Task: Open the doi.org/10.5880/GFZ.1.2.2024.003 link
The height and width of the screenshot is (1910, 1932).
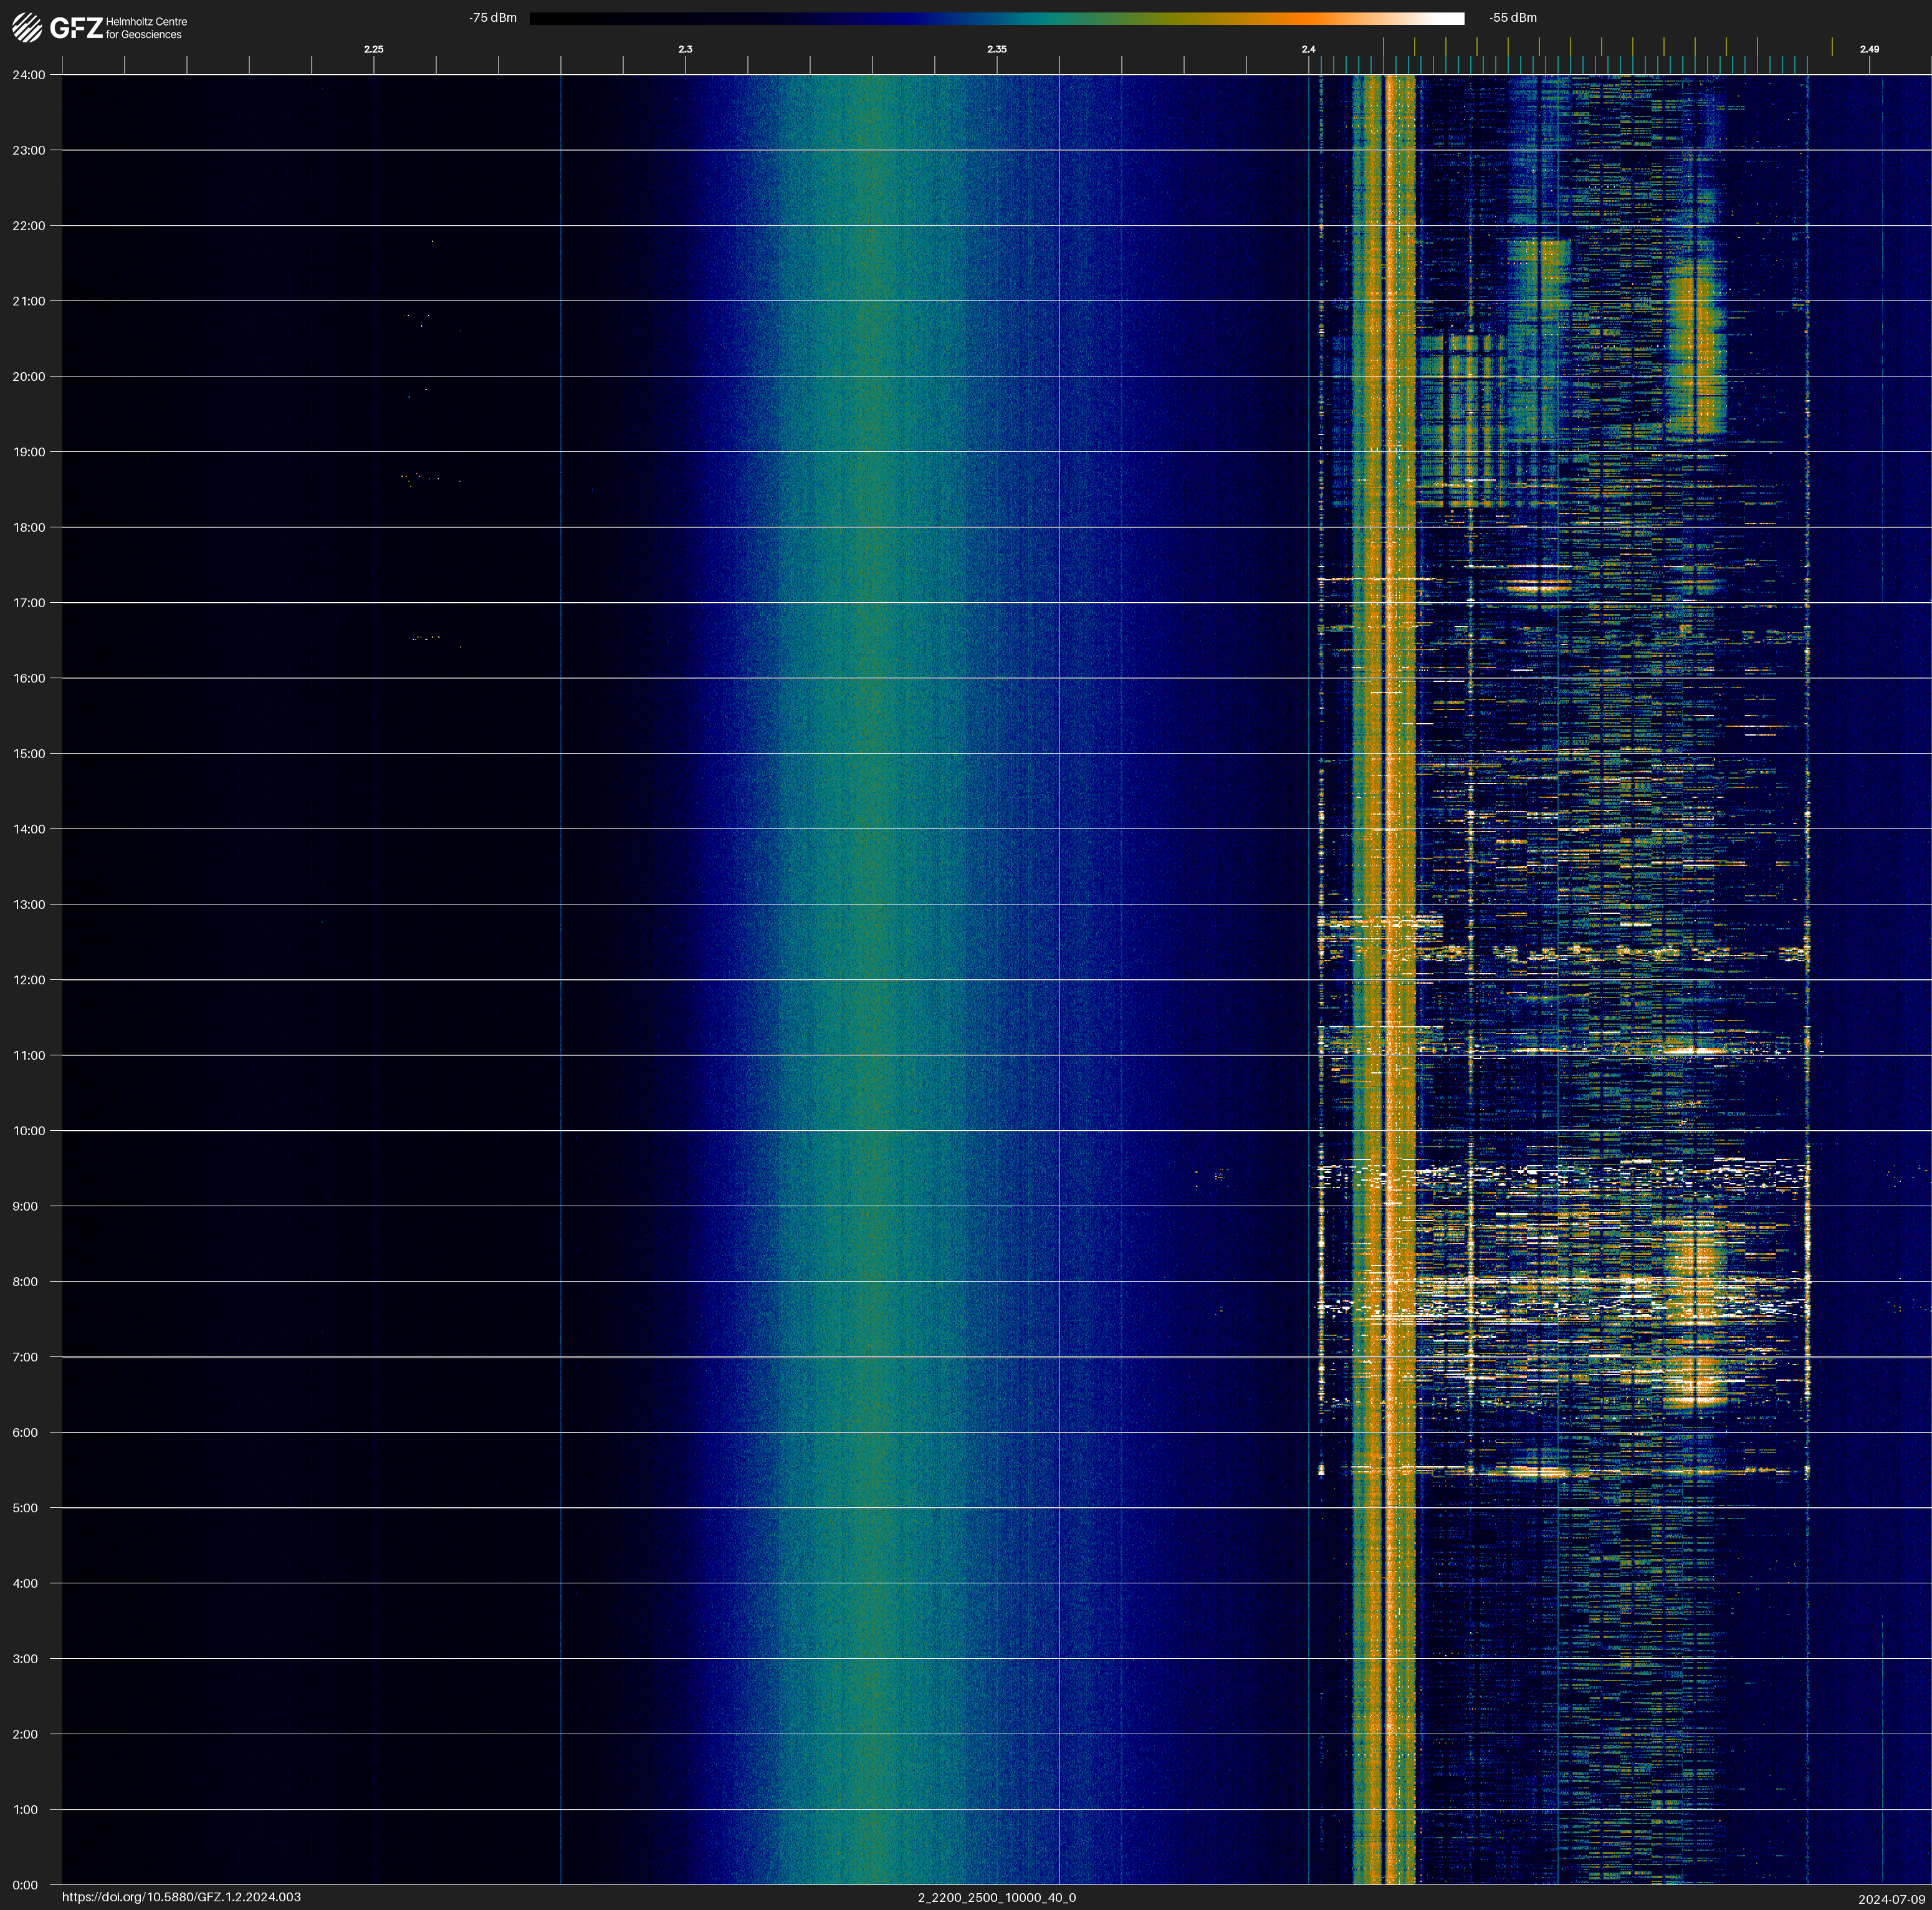Action: tap(181, 1897)
